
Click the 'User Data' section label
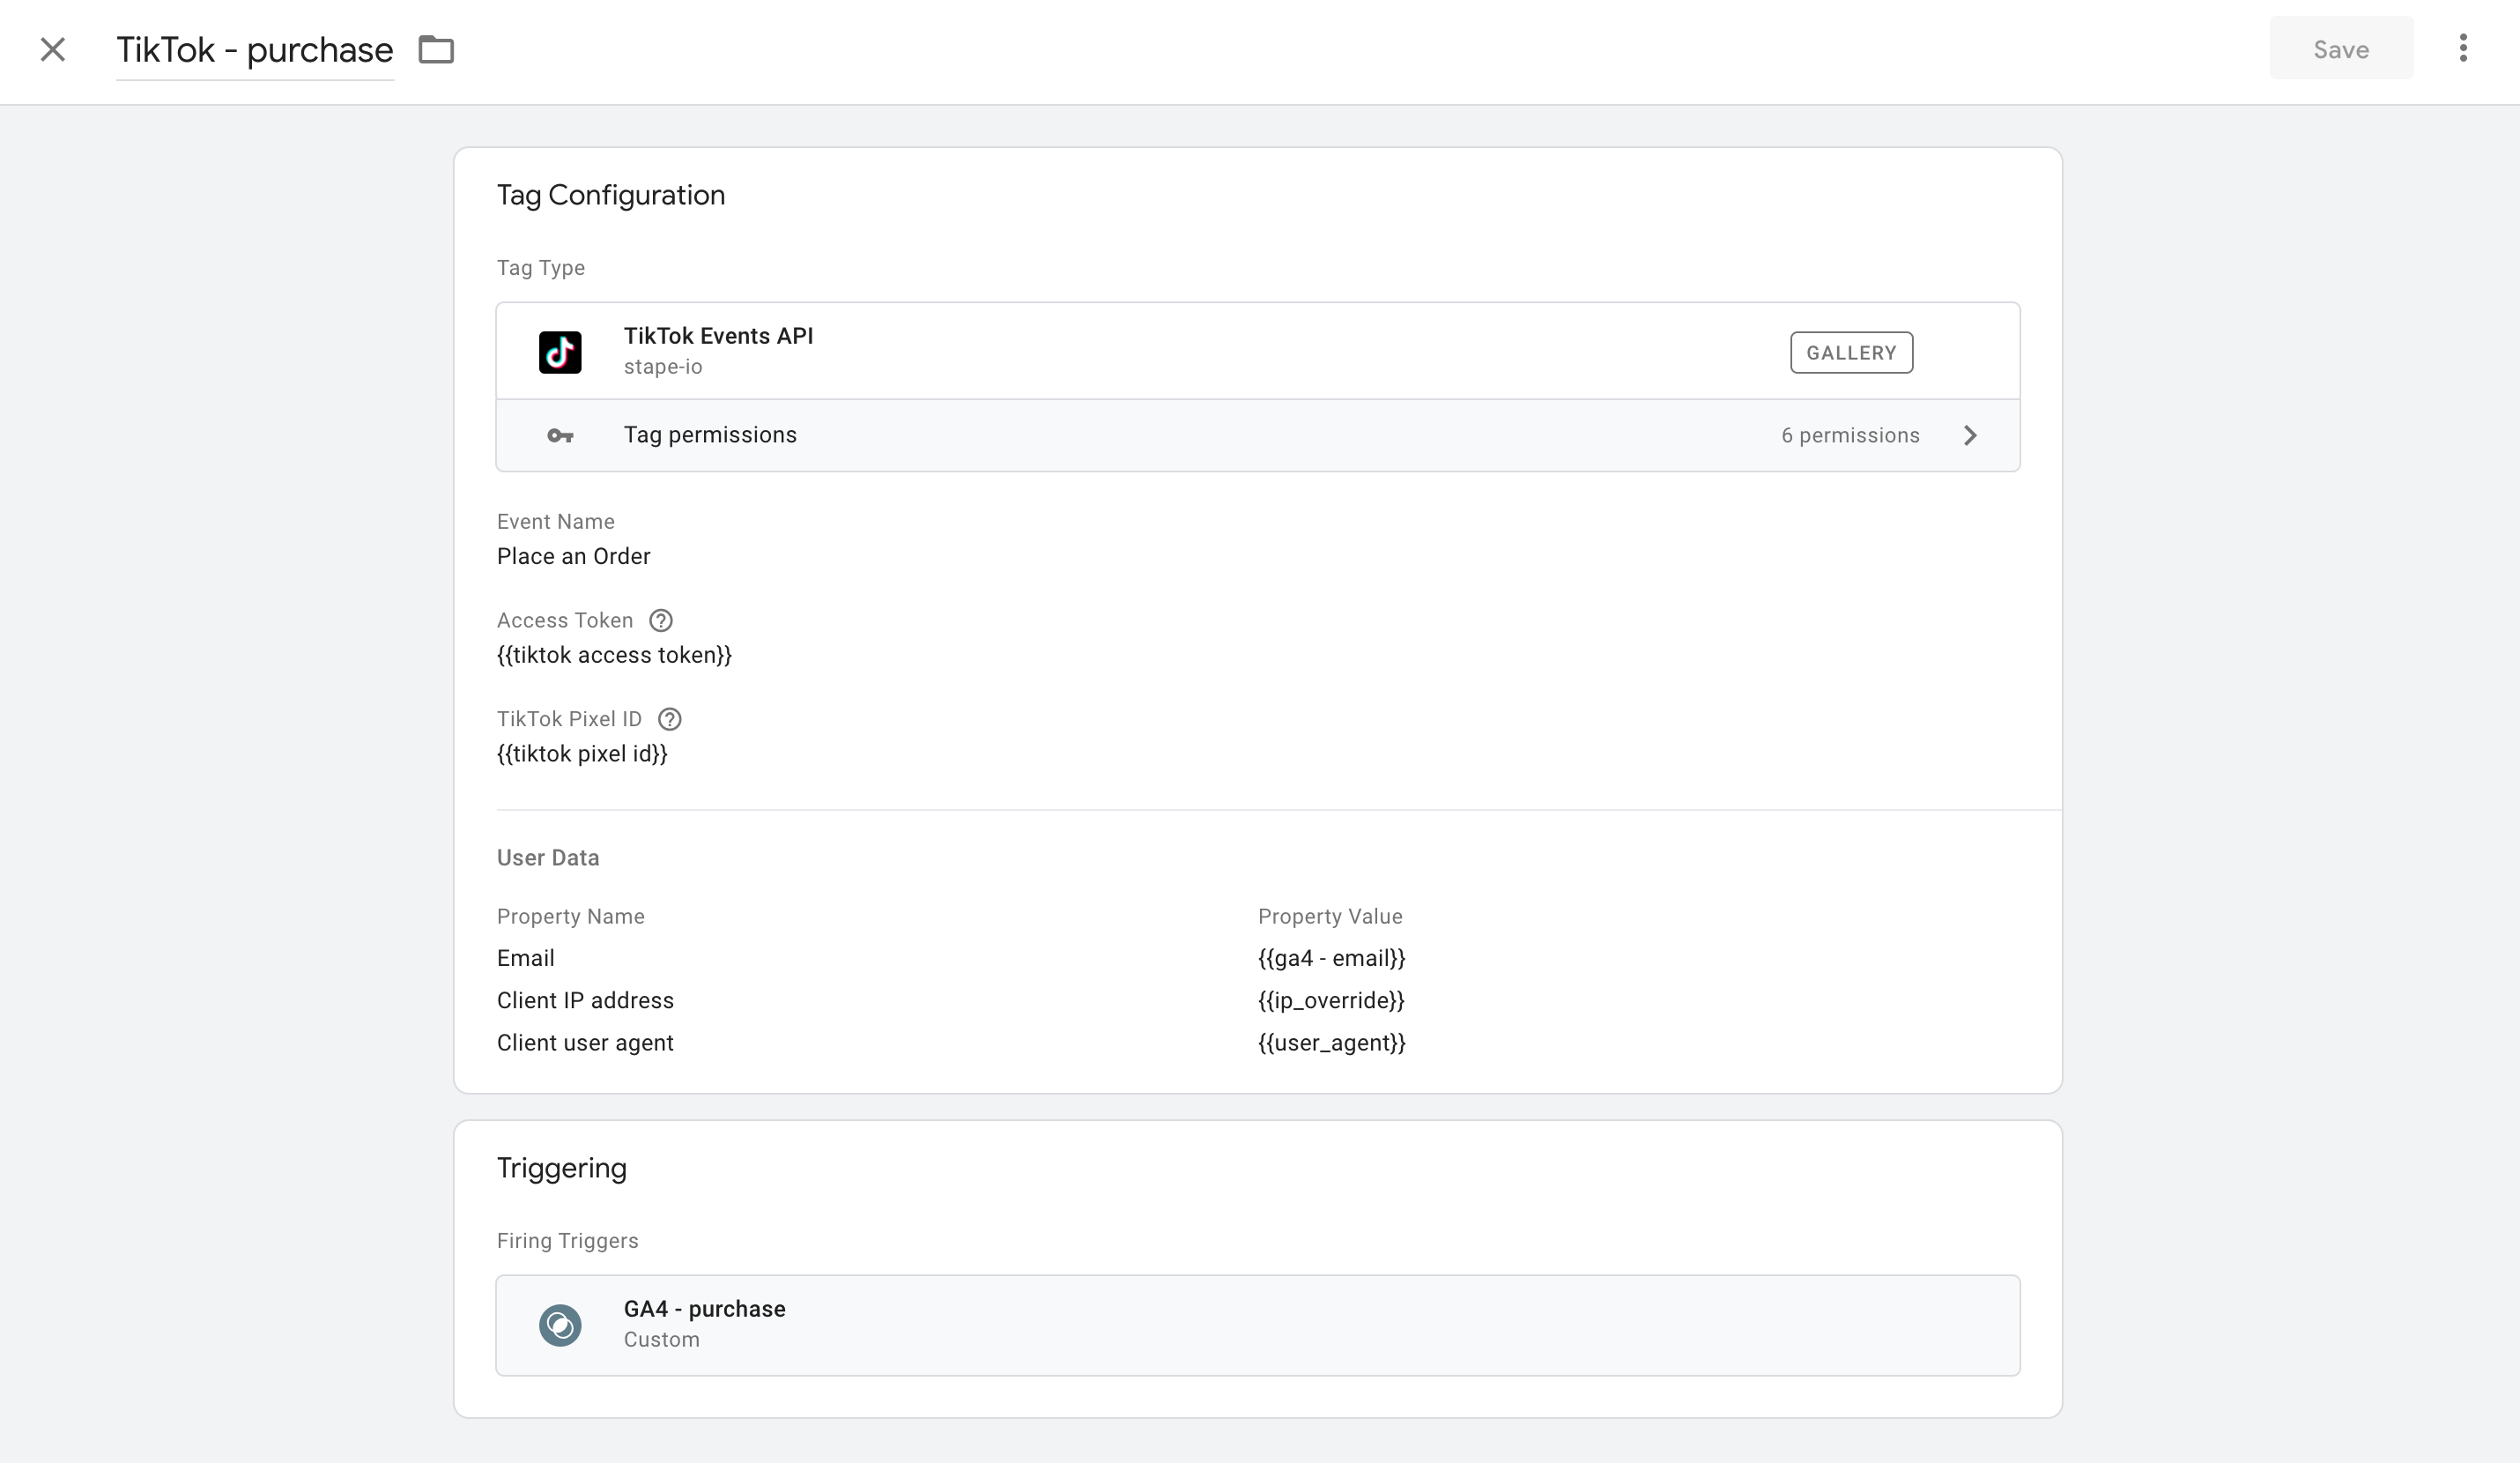(548, 858)
